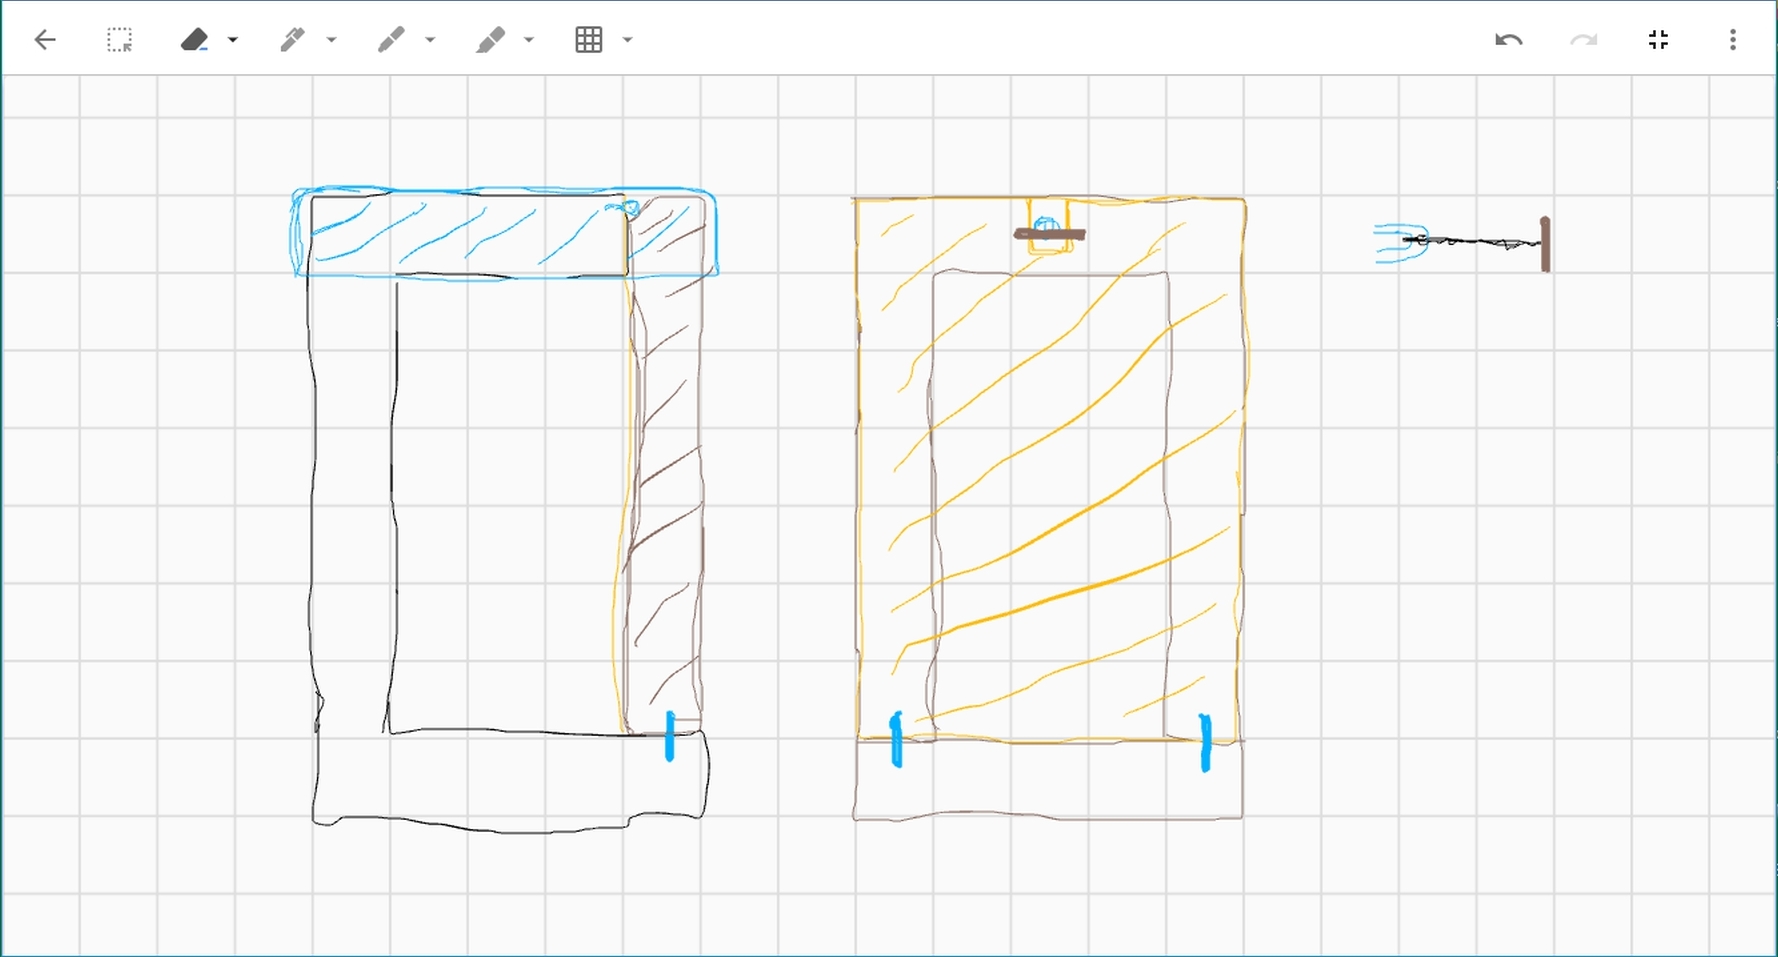Activate the rectangular selection tool
Screen dimensions: 1778x957
[x=119, y=40]
